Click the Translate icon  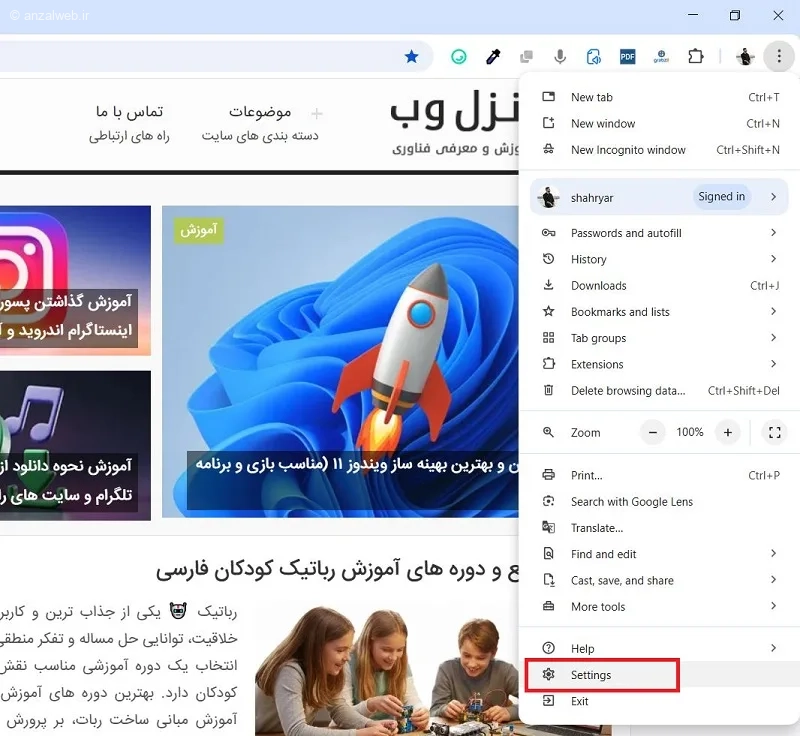pyautogui.click(x=548, y=527)
